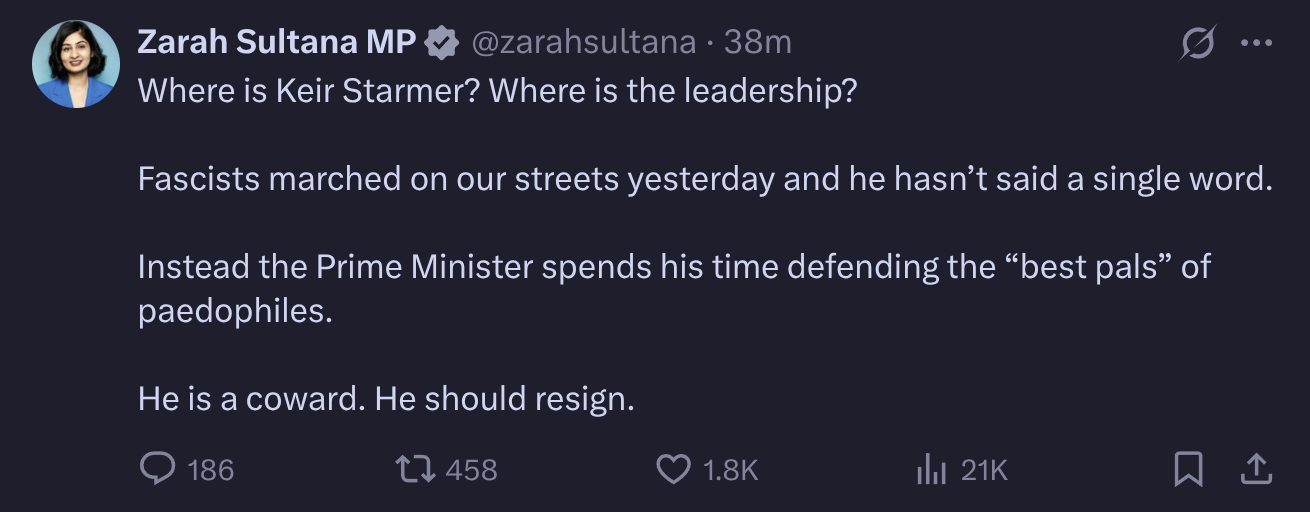
Task: Click the share upload arrow icon
Action: 1257,469
